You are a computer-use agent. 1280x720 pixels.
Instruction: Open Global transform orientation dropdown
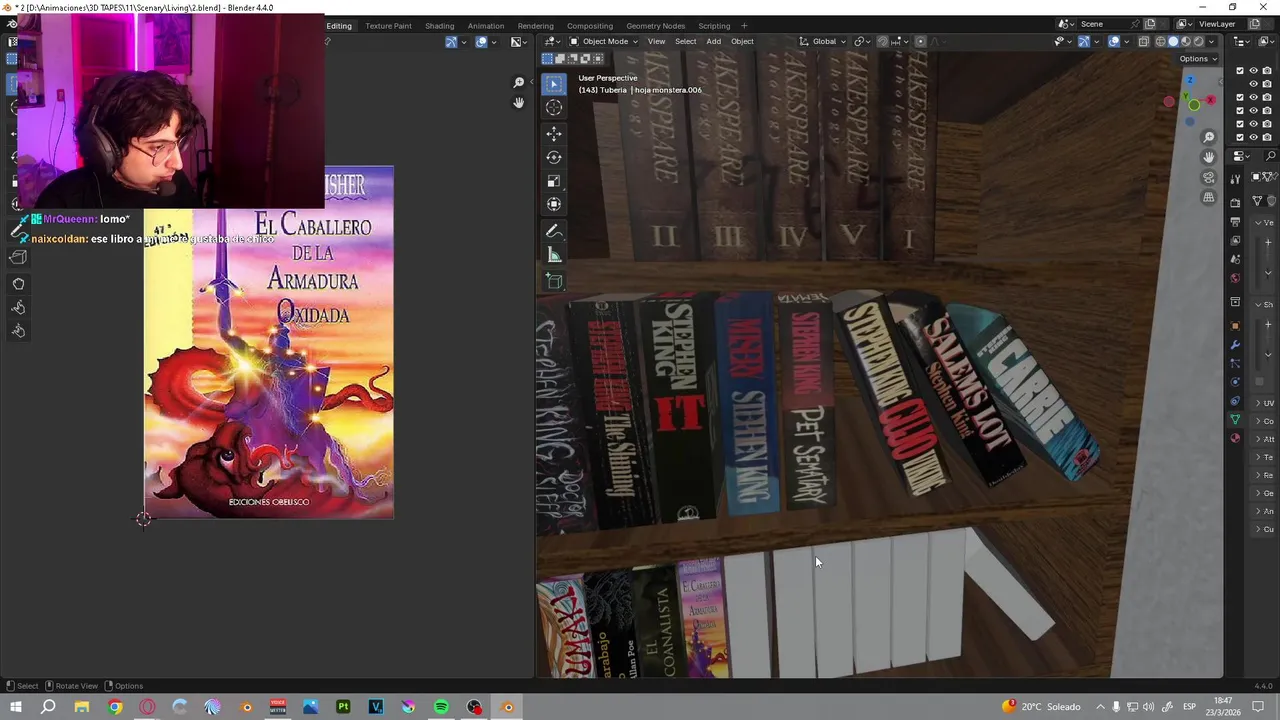(x=822, y=41)
